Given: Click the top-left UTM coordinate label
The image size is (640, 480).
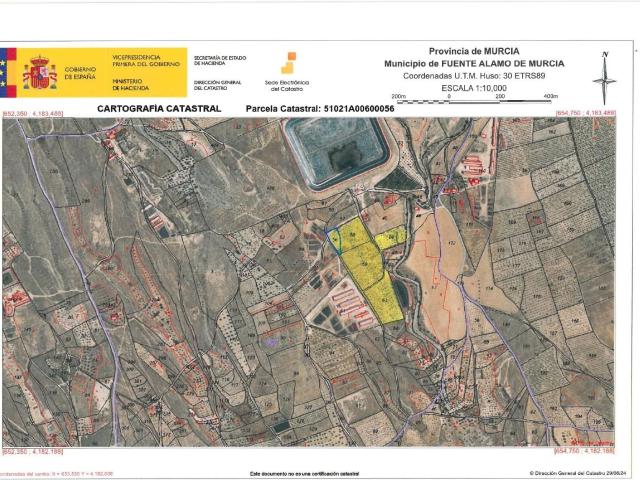Looking at the screenshot, I should (x=33, y=113).
